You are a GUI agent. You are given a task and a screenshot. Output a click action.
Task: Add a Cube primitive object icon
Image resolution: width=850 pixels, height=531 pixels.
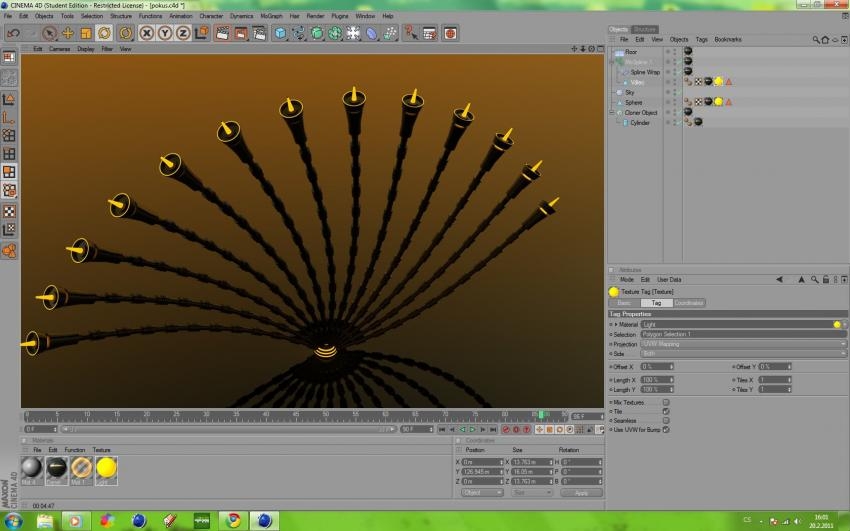coord(280,34)
